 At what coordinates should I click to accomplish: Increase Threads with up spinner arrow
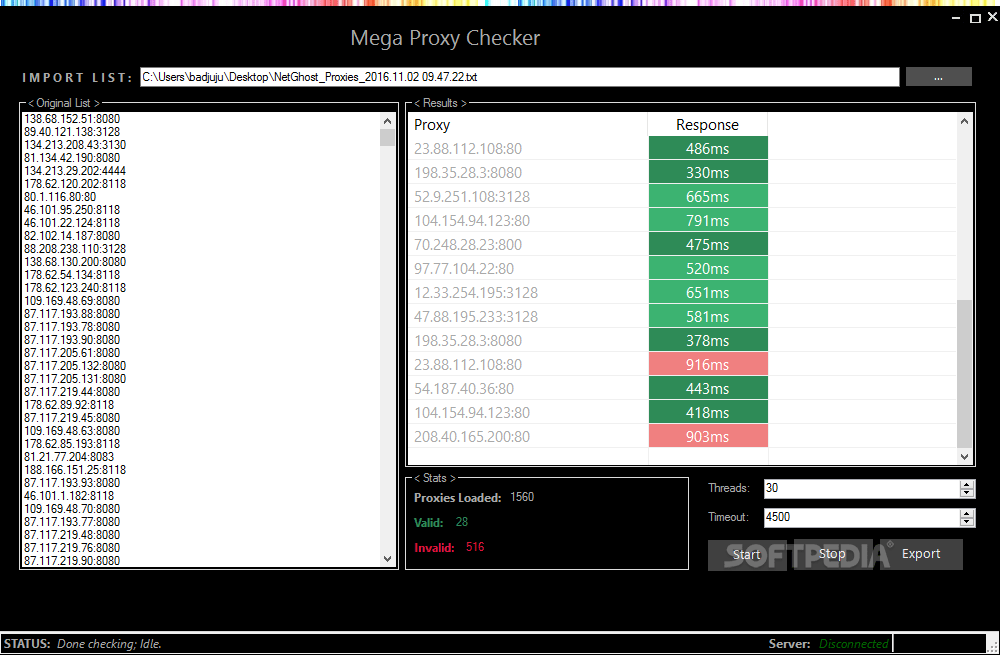[x=967, y=485]
